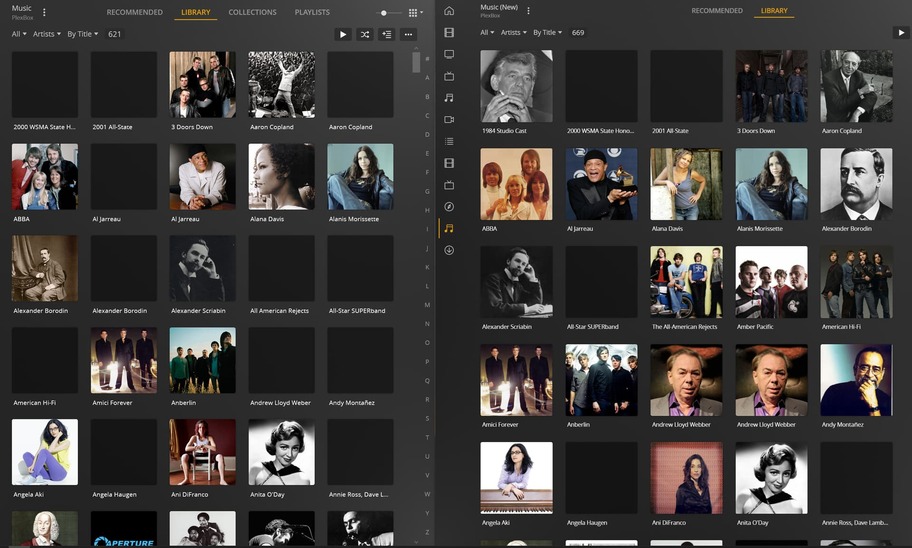The image size is (912, 548).
Task: Go to Recommended tab in Music (New)
Action: (716, 11)
